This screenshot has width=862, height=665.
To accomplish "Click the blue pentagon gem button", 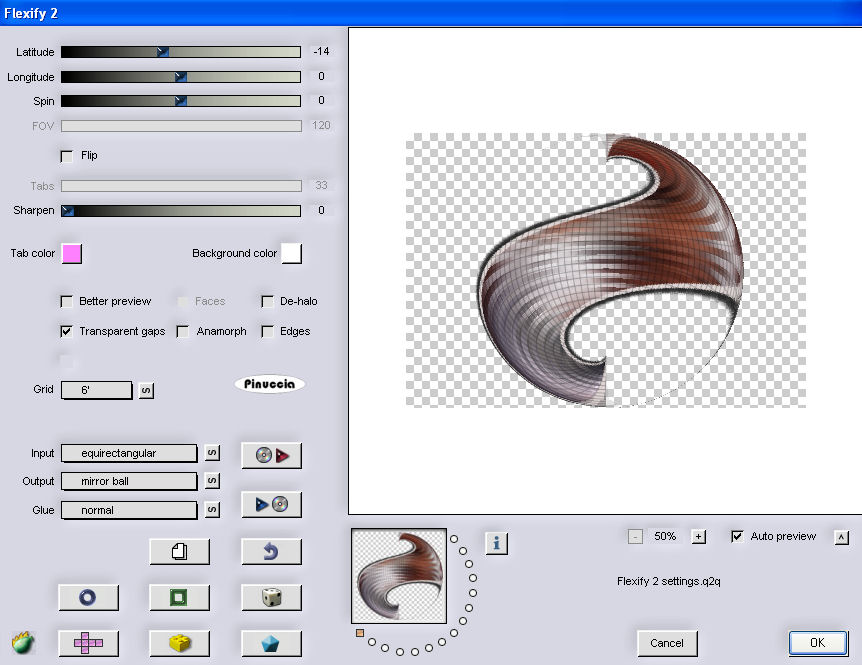I will [272, 643].
